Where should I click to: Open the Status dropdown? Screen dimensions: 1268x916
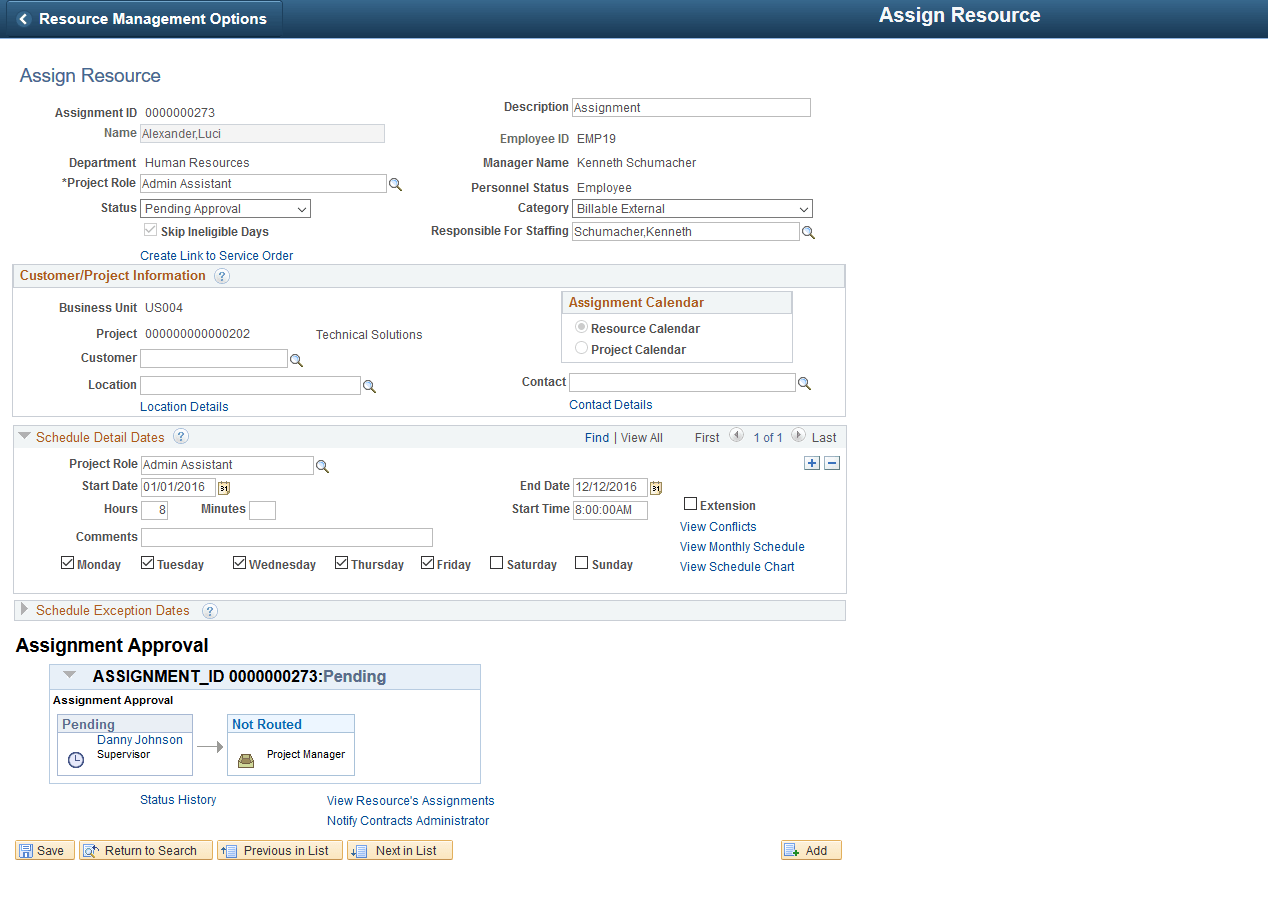(x=303, y=208)
